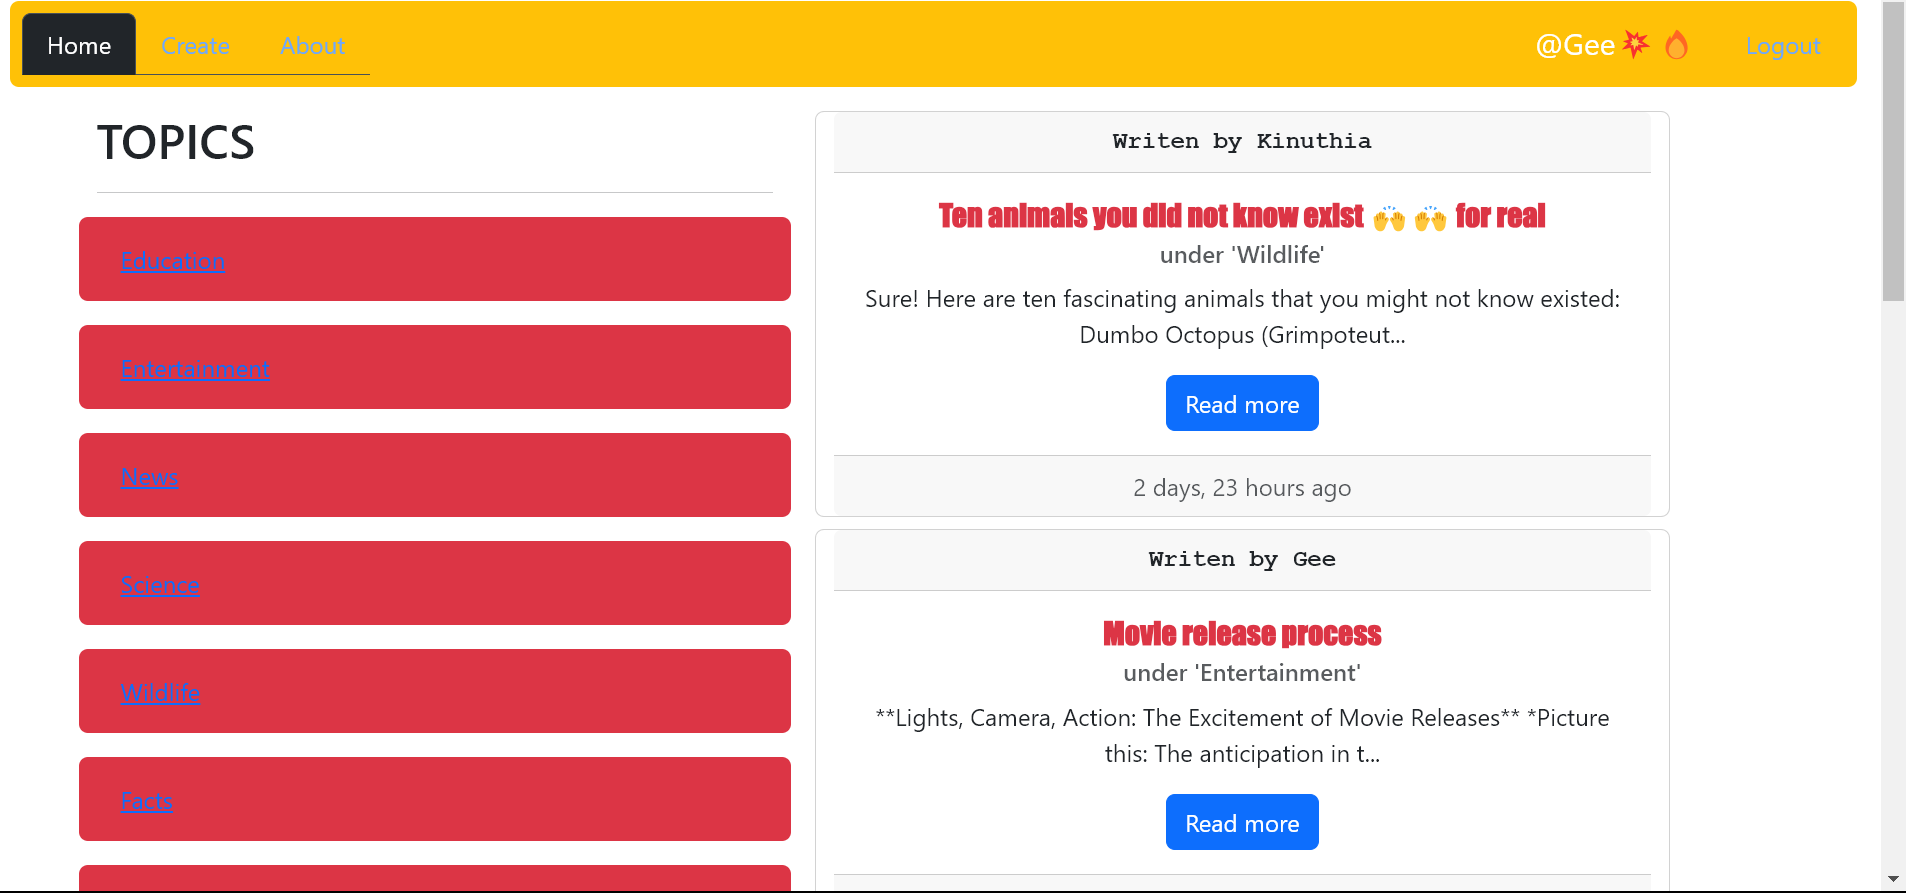Open the Facts topic
1906x893 pixels.
[x=147, y=801]
